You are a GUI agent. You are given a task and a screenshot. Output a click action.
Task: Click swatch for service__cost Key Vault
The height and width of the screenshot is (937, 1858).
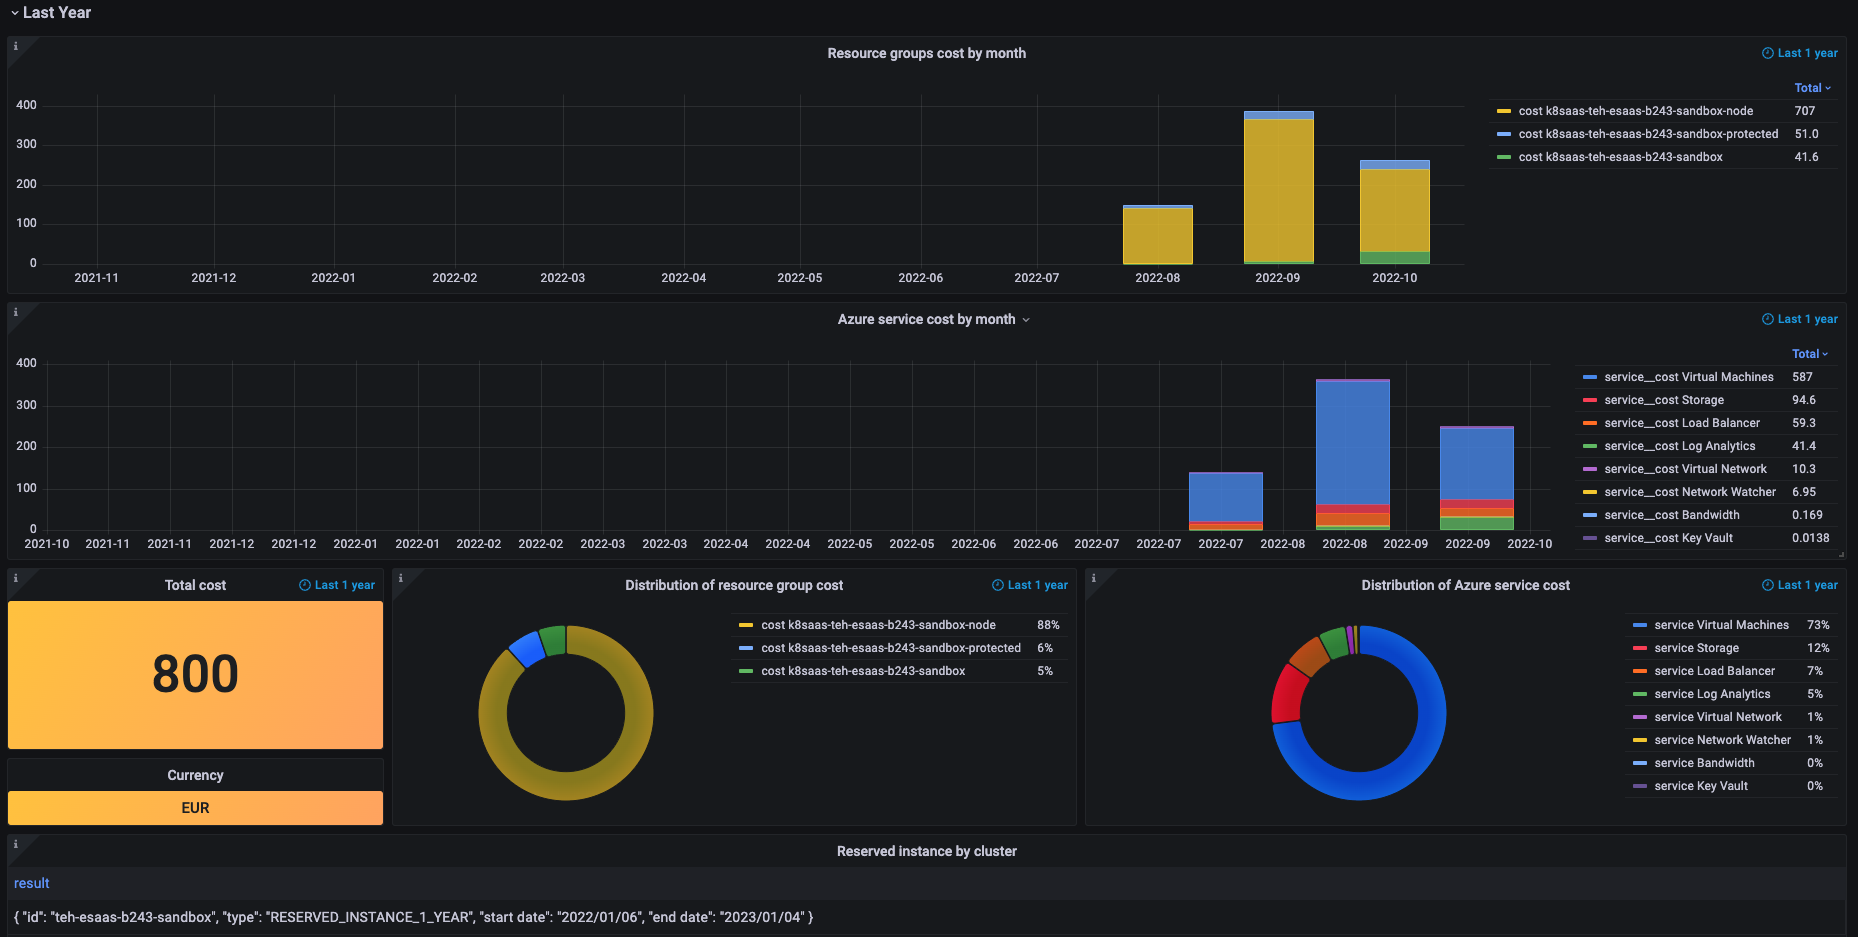point(1590,538)
